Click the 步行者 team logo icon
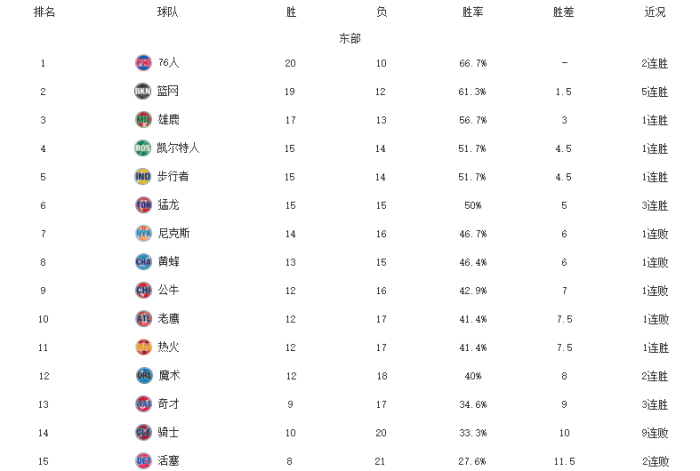Screen dimensions: 700x471 pyautogui.click(x=143, y=177)
